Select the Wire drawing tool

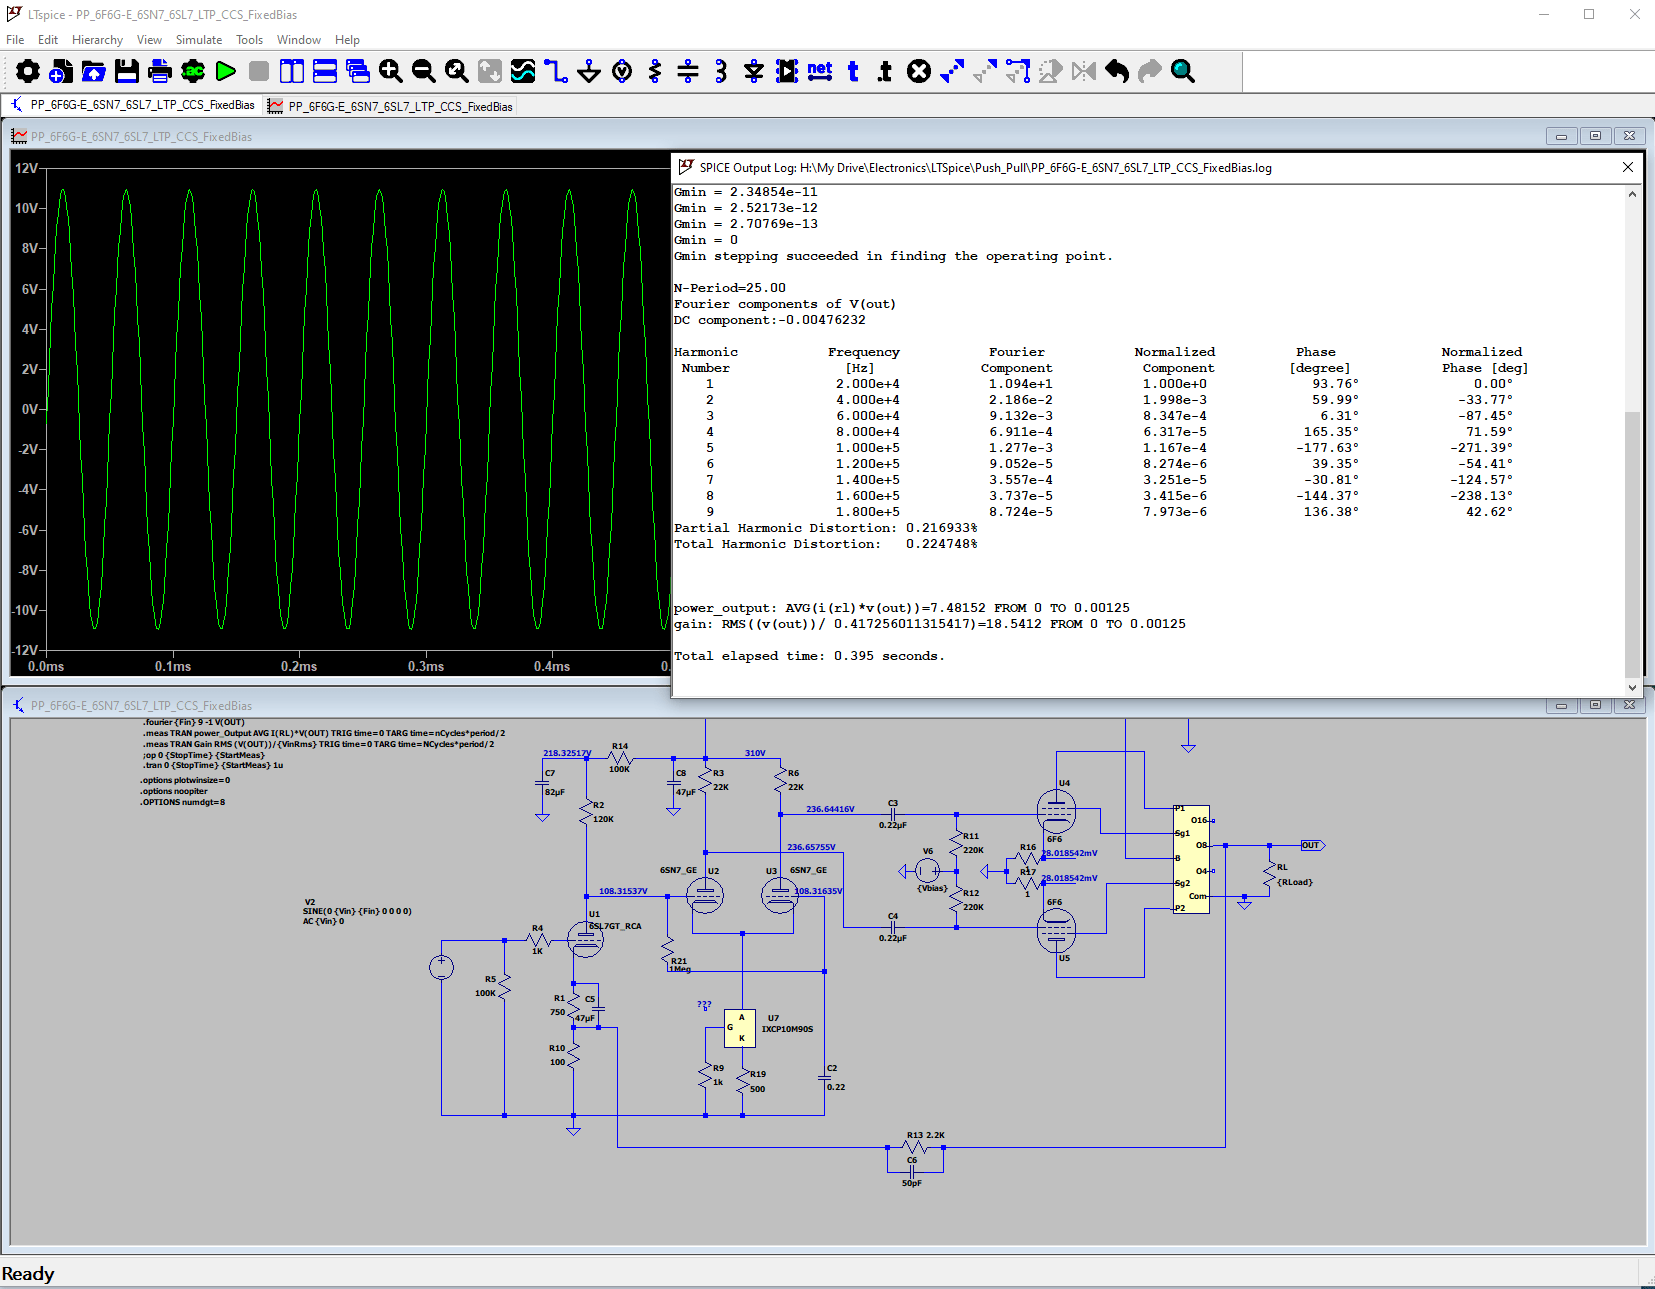pos(556,71)
